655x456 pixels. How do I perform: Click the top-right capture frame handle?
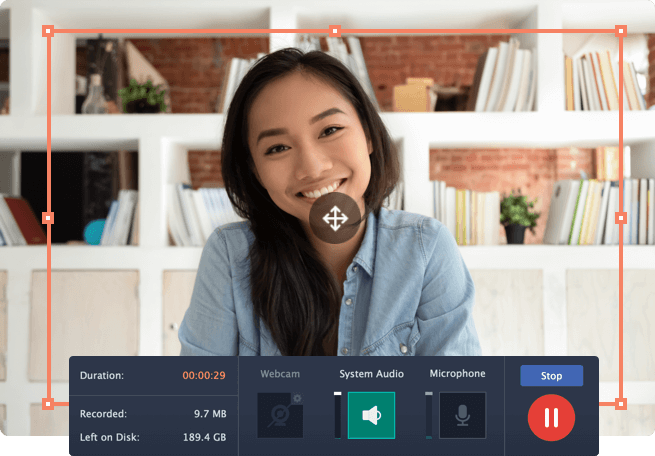tap(621, 31)
